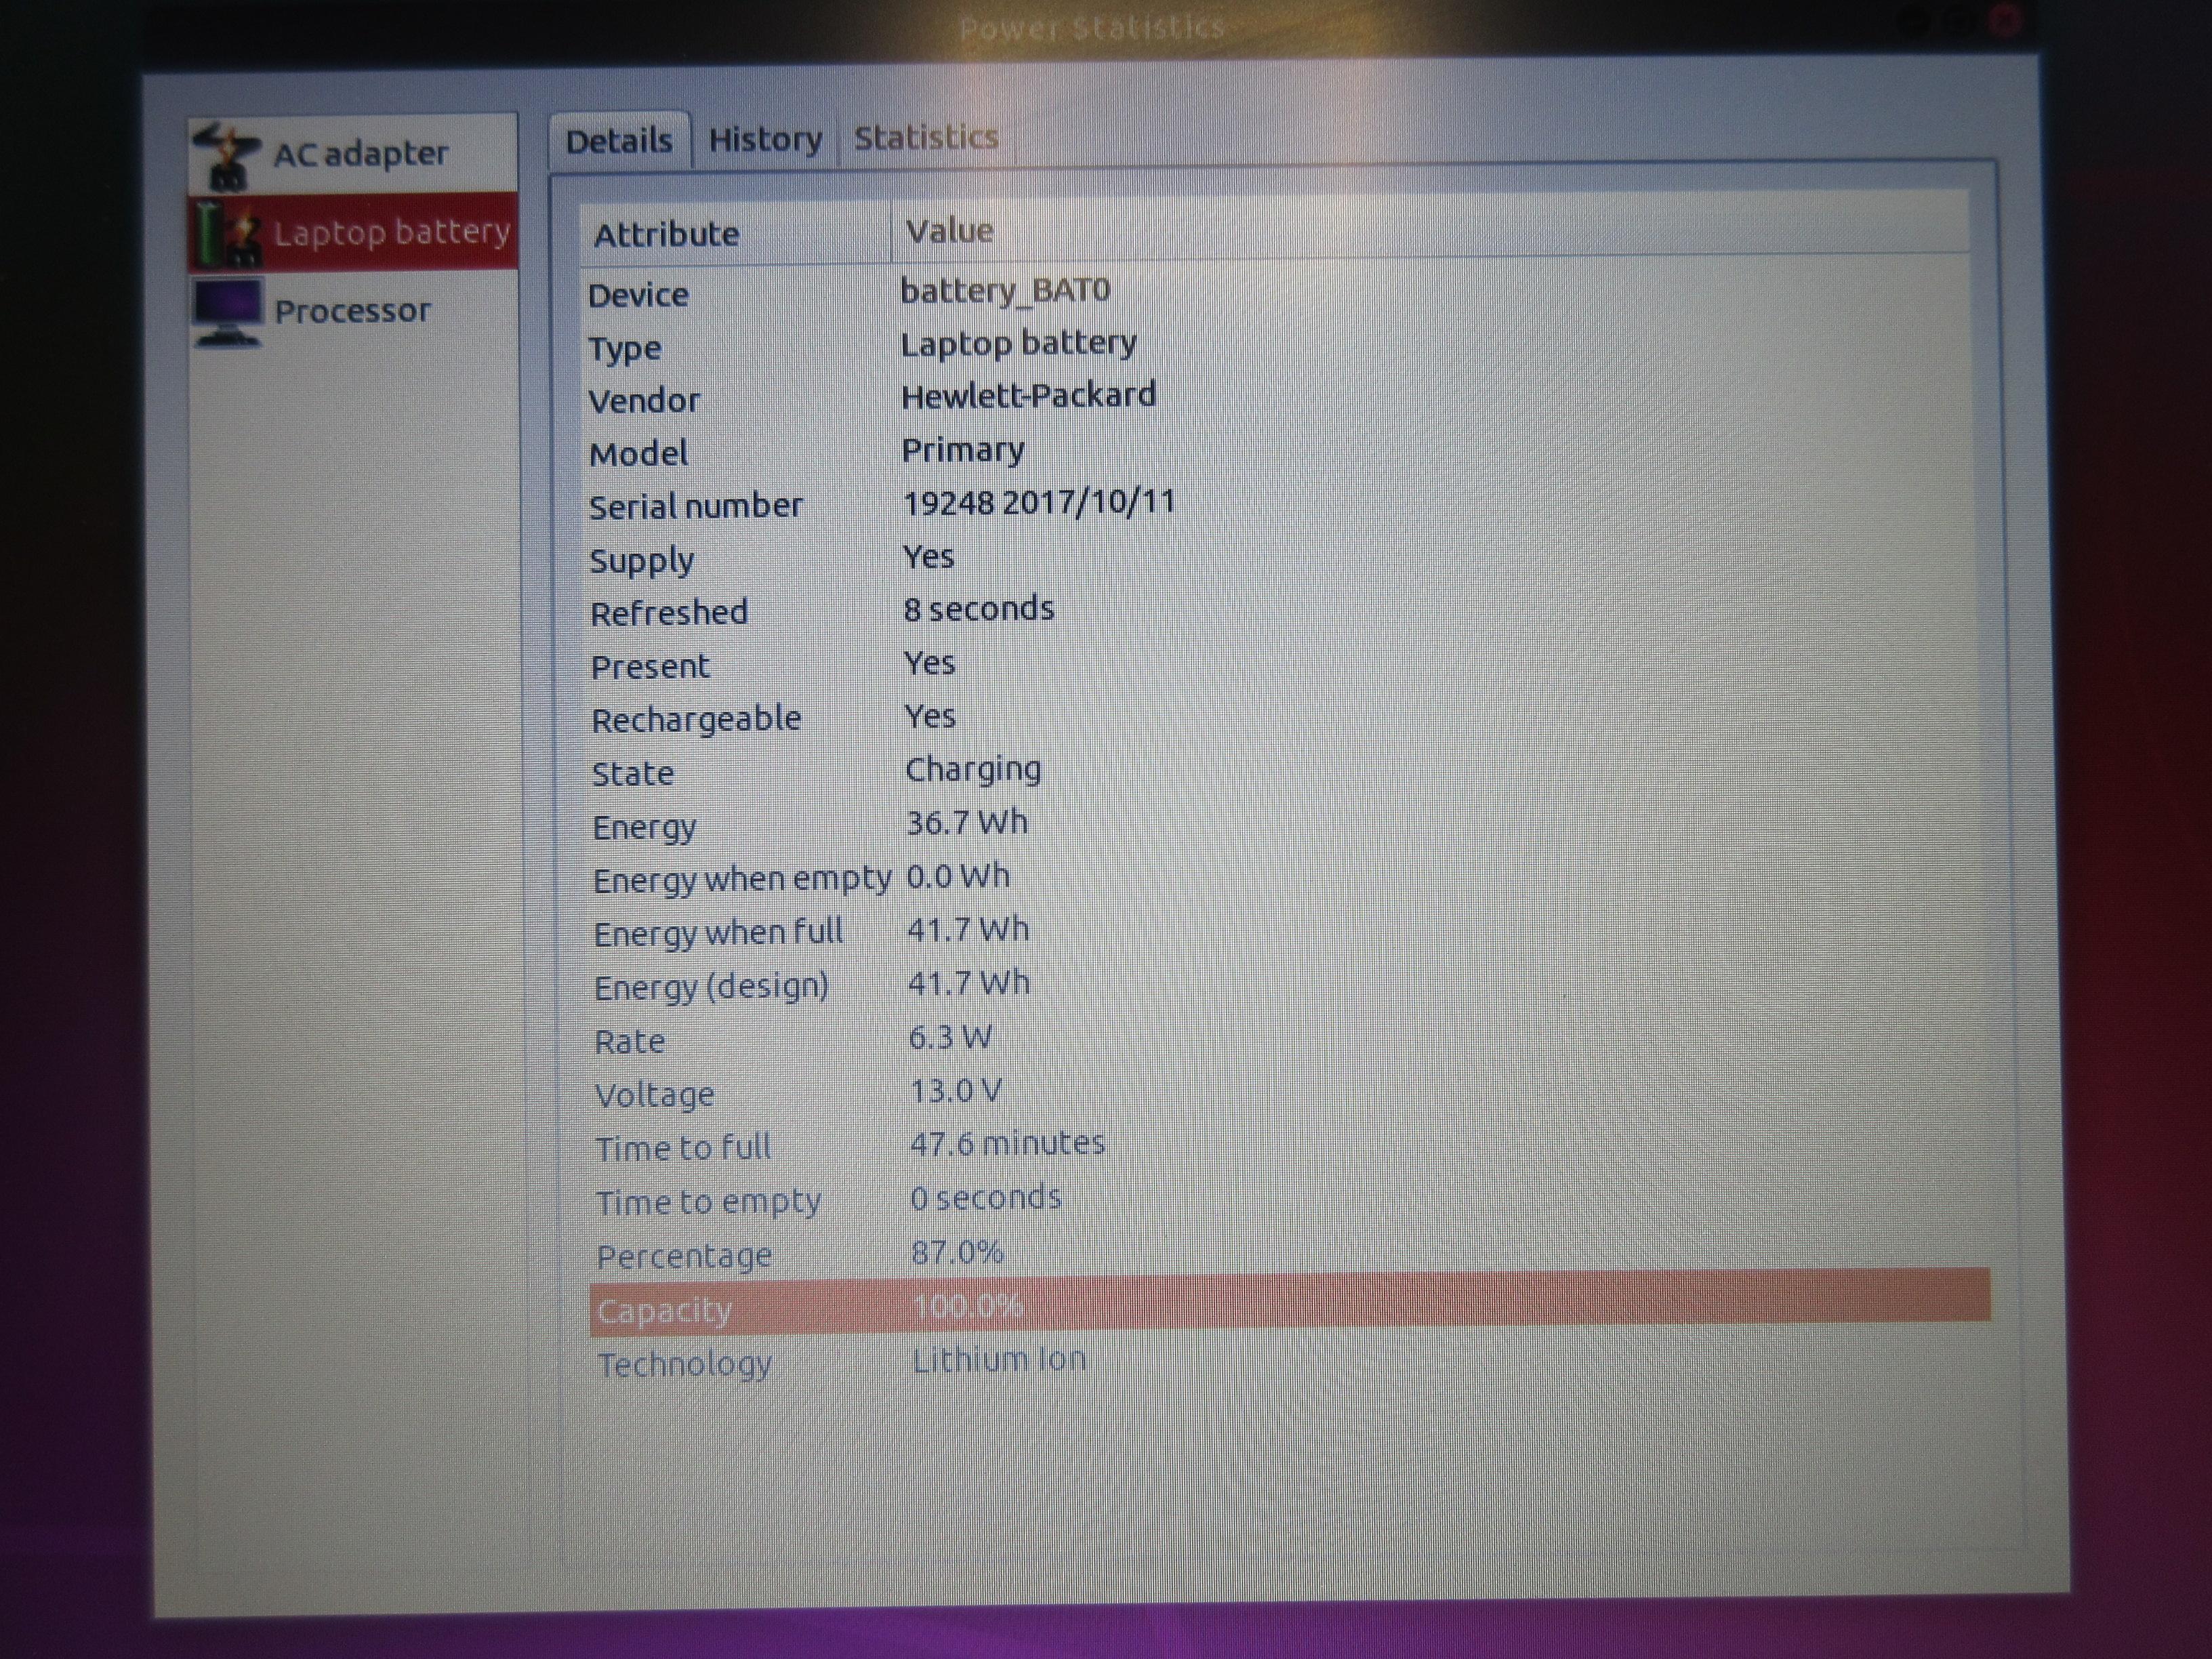Click the Primary model value
The width and height of the screenshot is (2212, 1659).
click(963, 450)
